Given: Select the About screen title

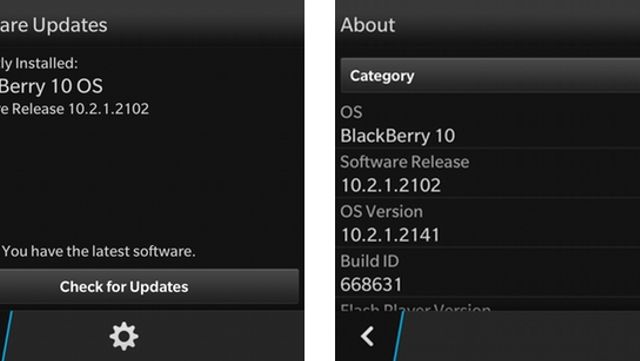Looking at the screenshot, I should click(367, 25).
